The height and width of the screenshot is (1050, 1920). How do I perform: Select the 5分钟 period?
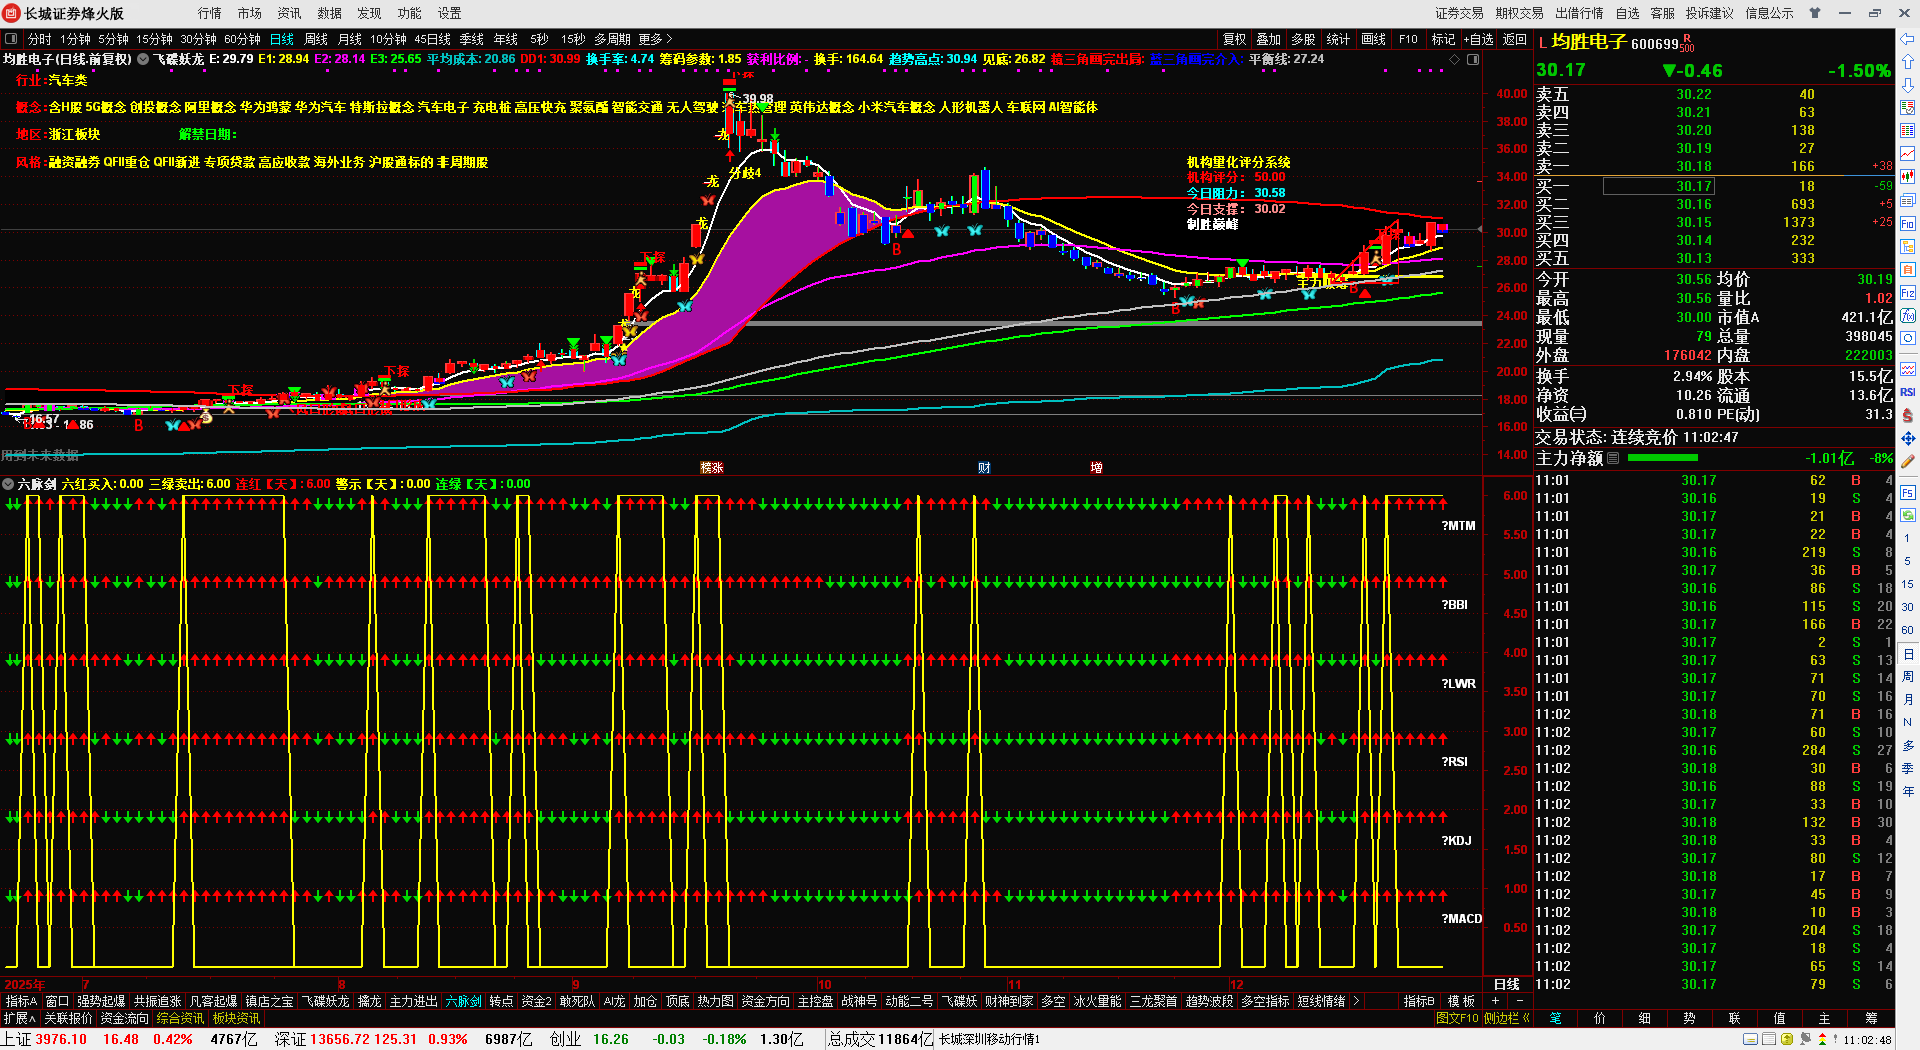tap(113, 39)
